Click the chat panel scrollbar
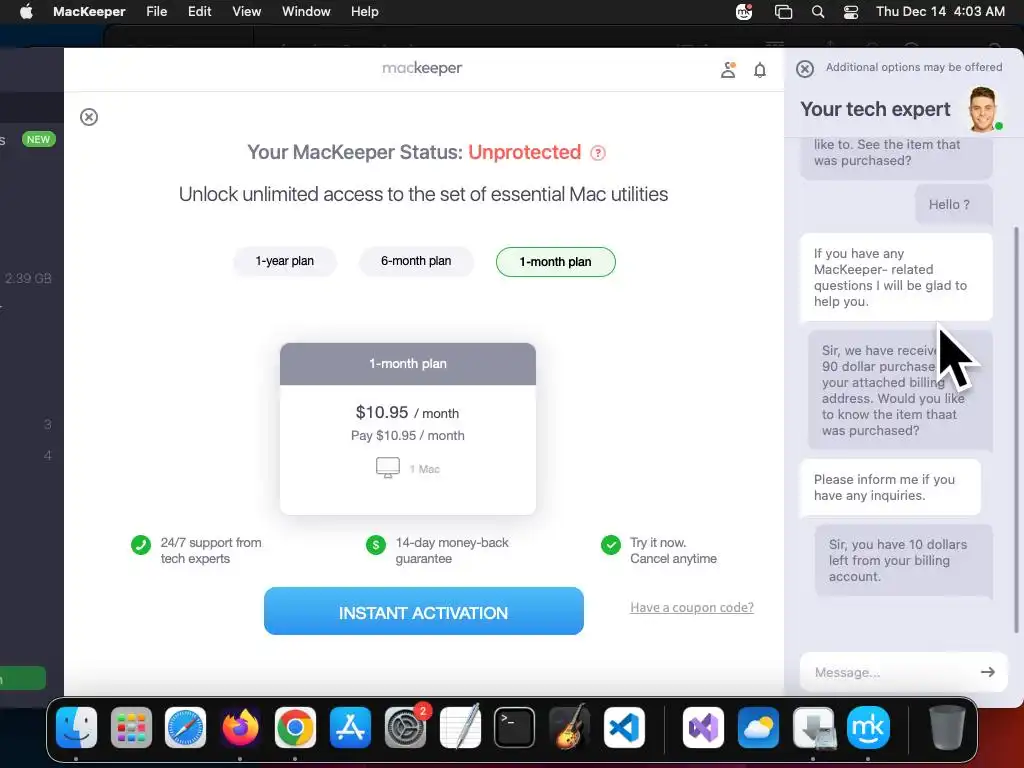 (x=1016, y=430)
